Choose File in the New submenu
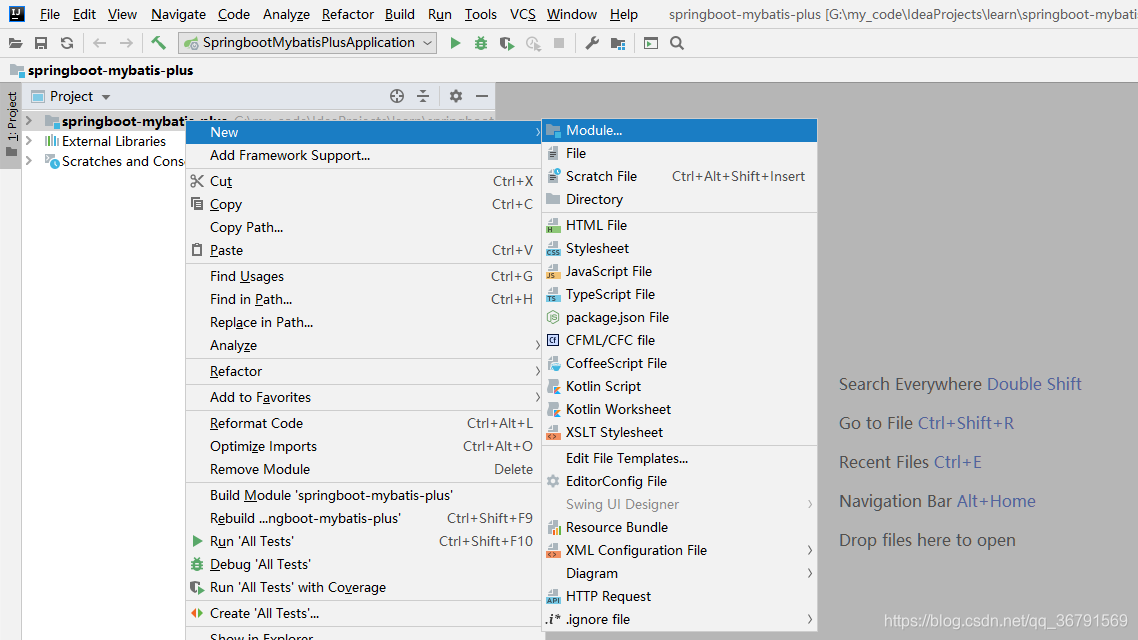The width and height of the screenshot is (1138, 640). click(679, 154)
